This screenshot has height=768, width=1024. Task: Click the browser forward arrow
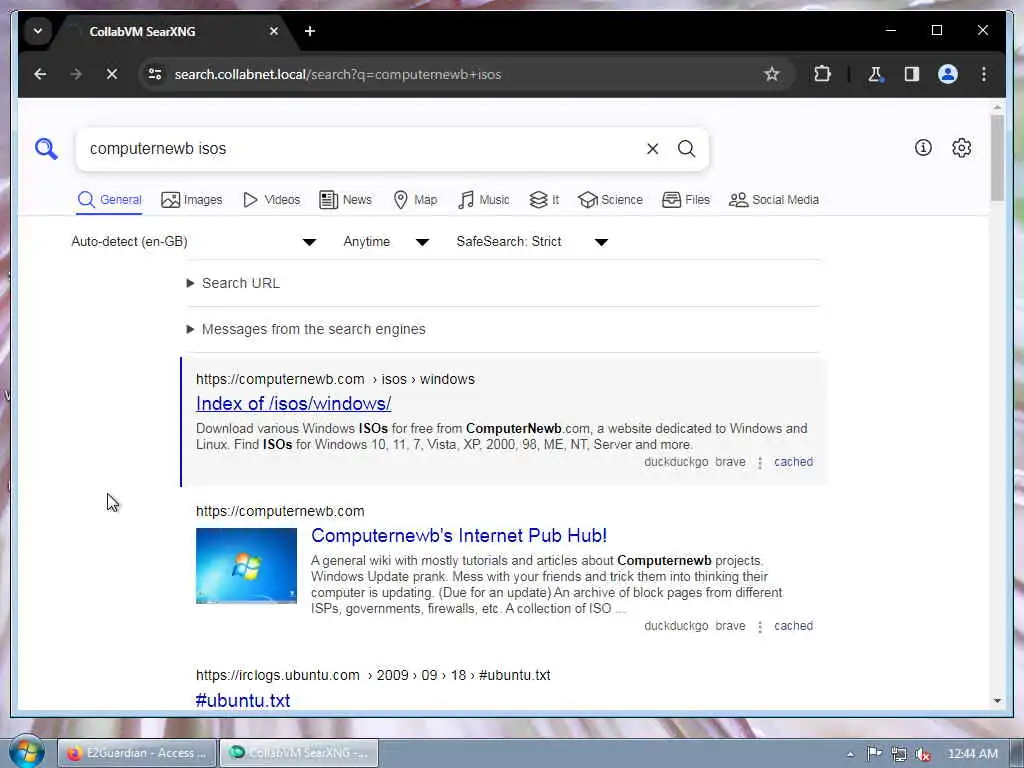pyautogui.click(x=76, y=74)
